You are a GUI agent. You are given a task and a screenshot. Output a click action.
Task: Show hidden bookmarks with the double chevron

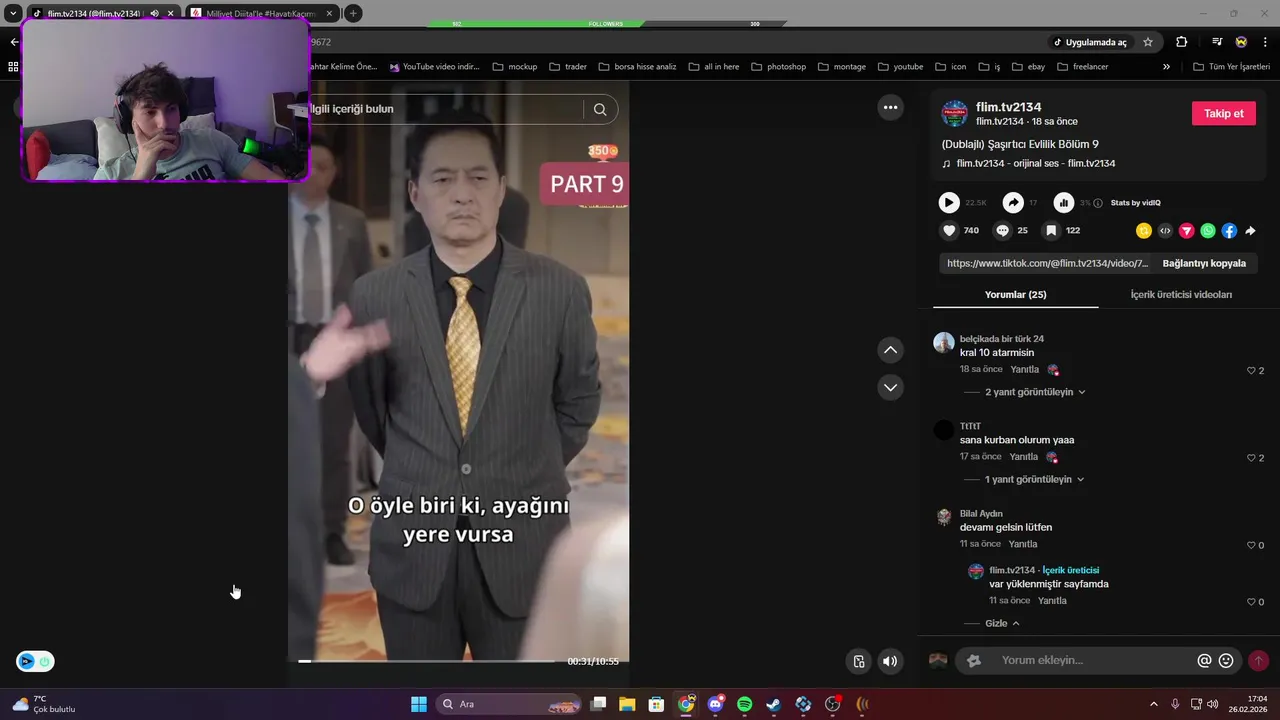click(x=1166, y=67)
